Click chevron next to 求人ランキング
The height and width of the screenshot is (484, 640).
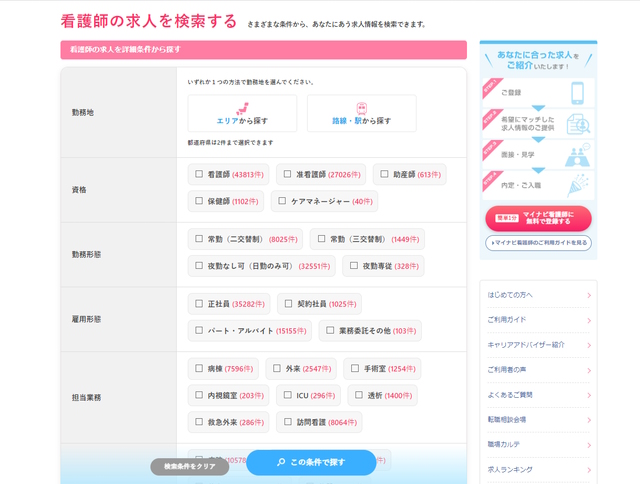(589, 470)
